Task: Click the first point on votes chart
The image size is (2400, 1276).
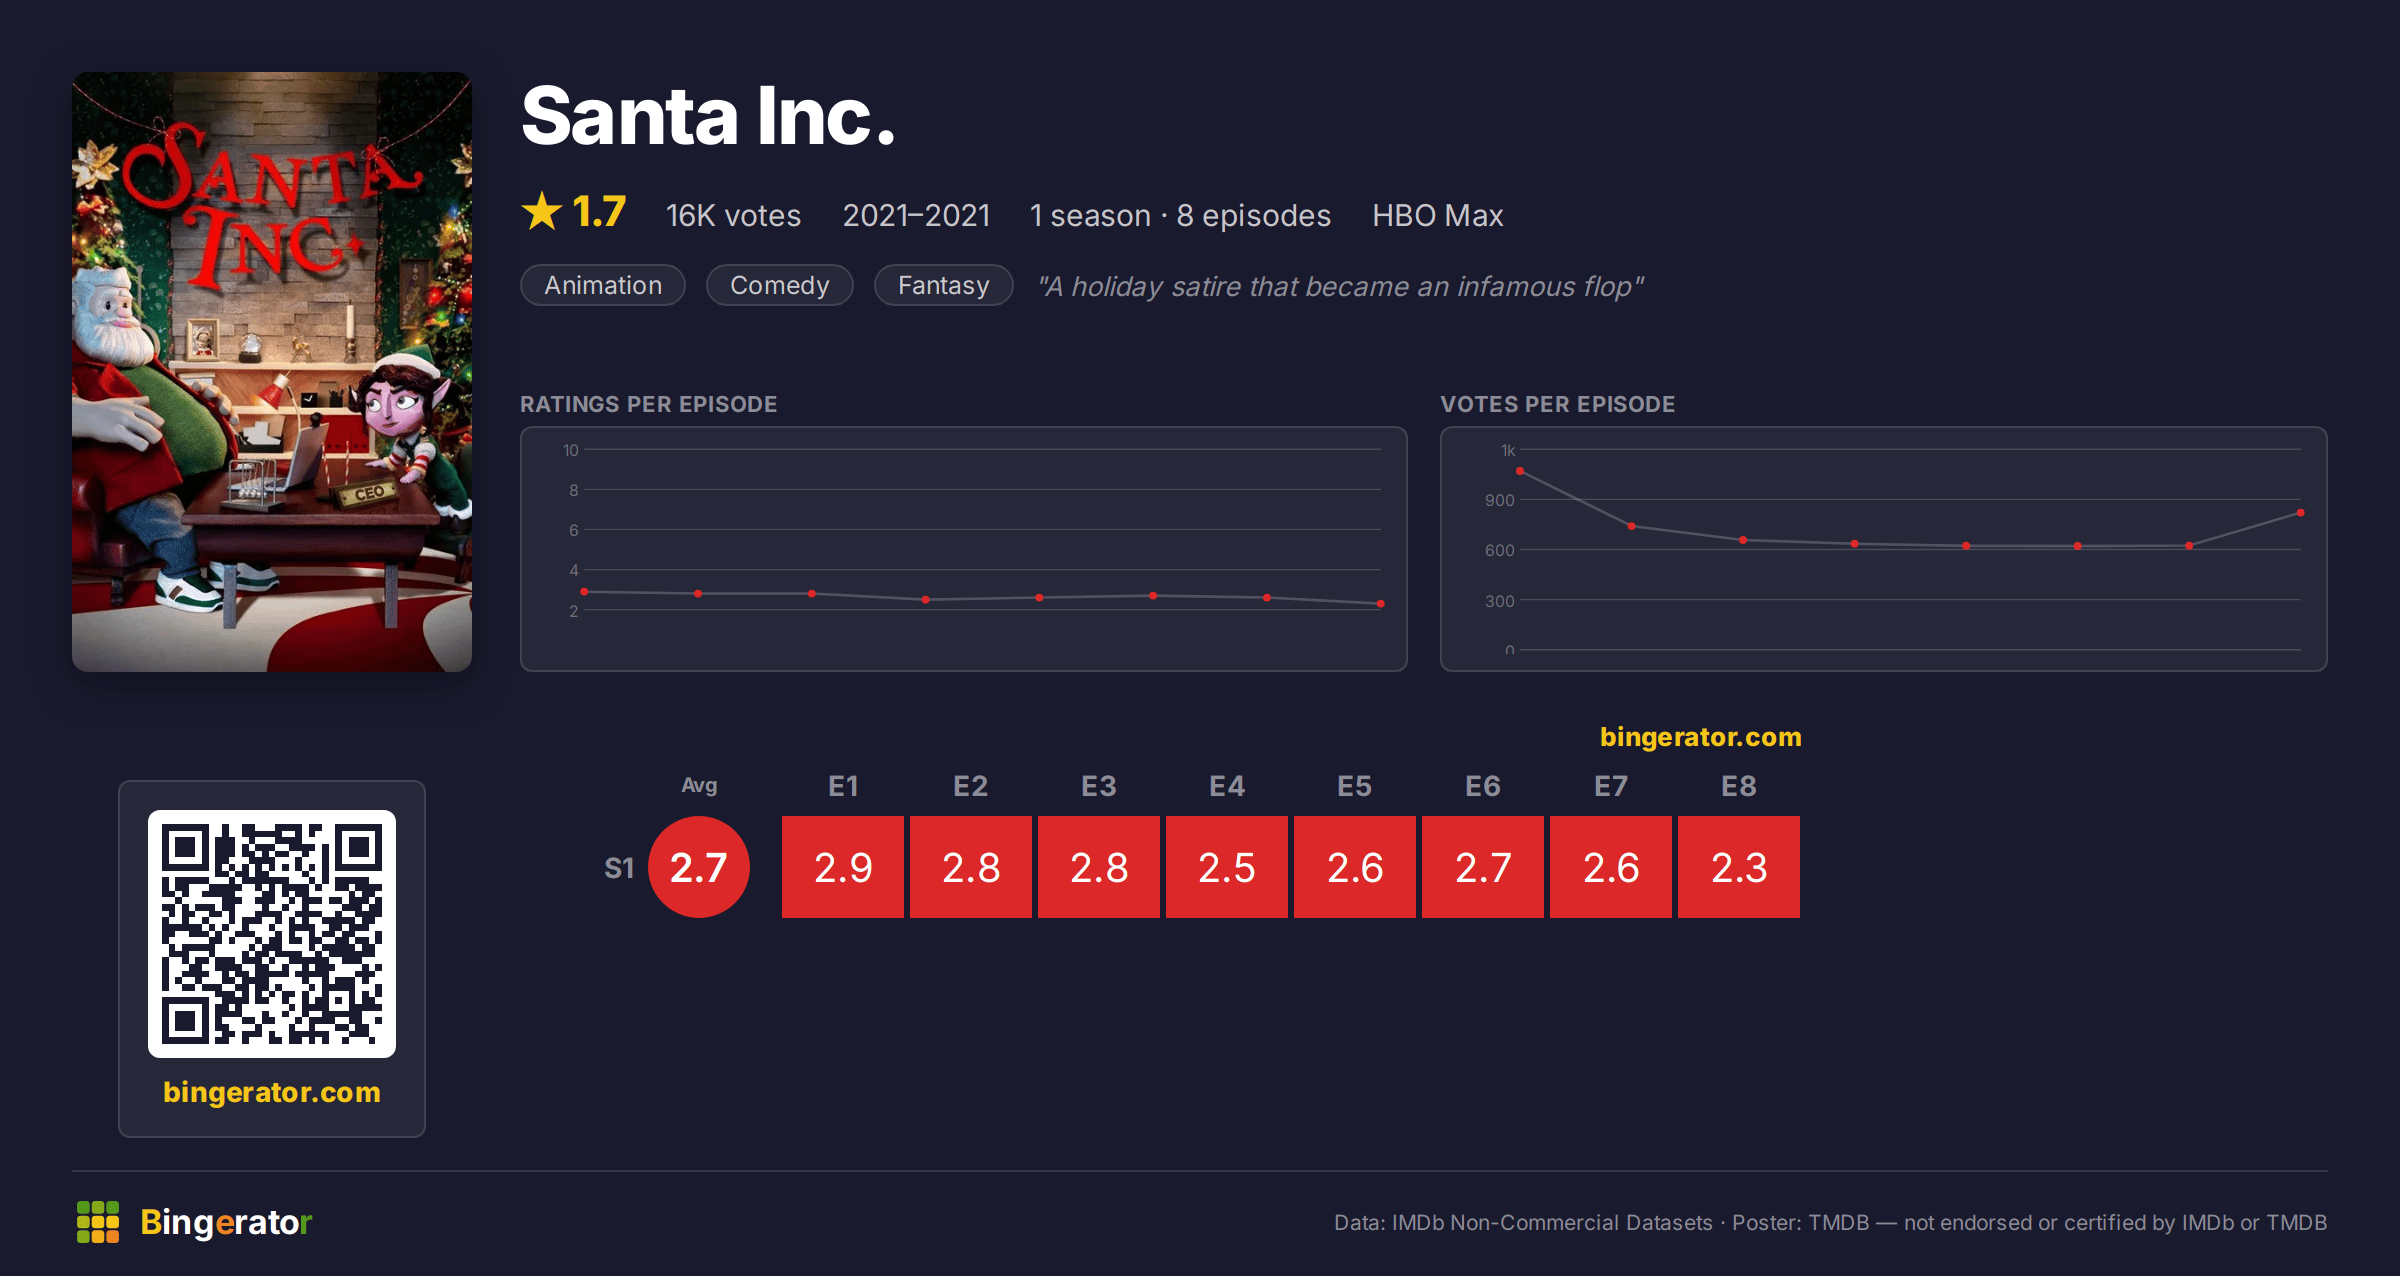Action: point(1520,471)
